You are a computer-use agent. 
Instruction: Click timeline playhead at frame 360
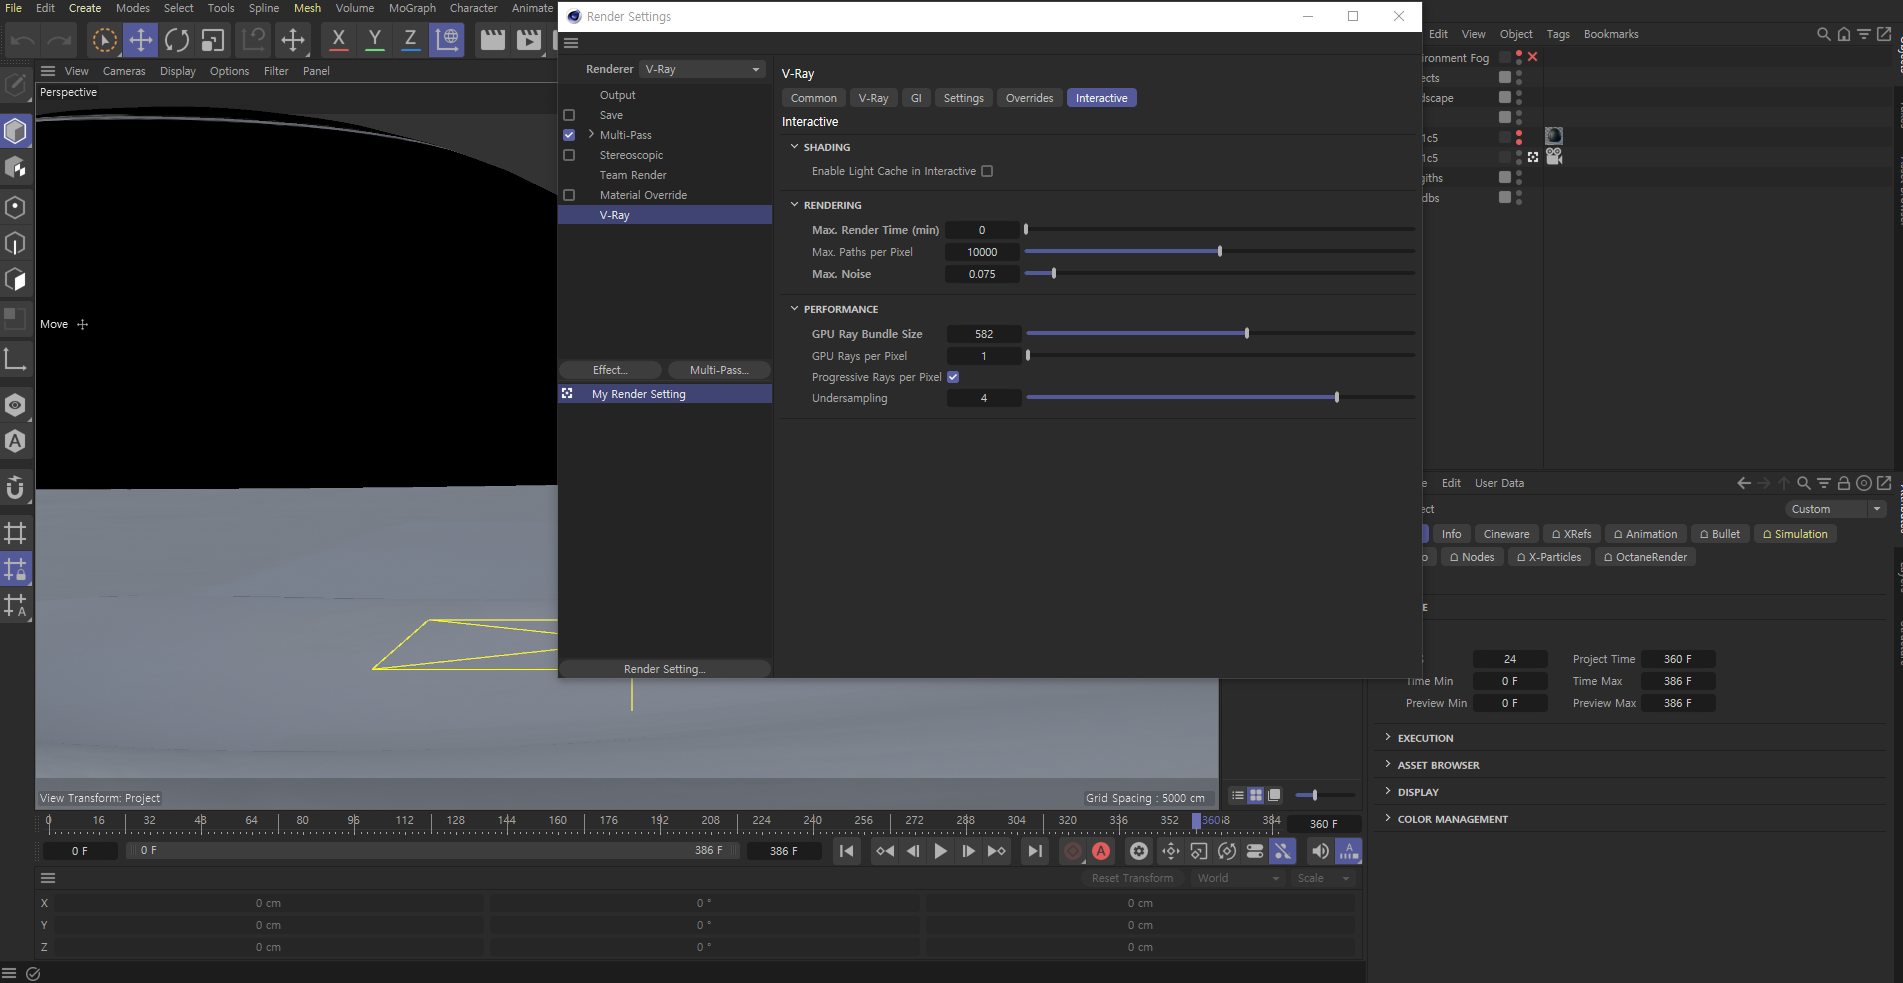point(1196,821)
